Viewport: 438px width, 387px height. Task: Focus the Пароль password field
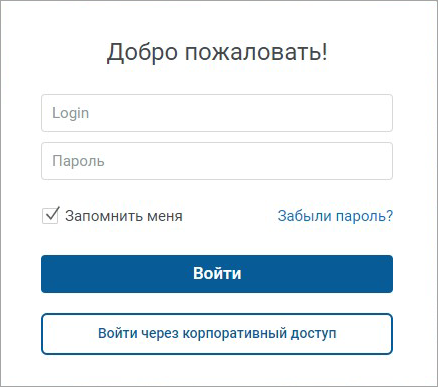(x=217, y=161)
